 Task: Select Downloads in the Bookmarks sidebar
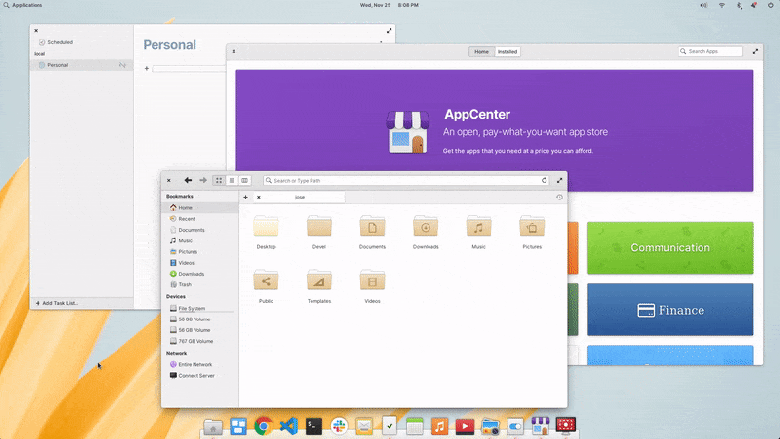point(200,274)
